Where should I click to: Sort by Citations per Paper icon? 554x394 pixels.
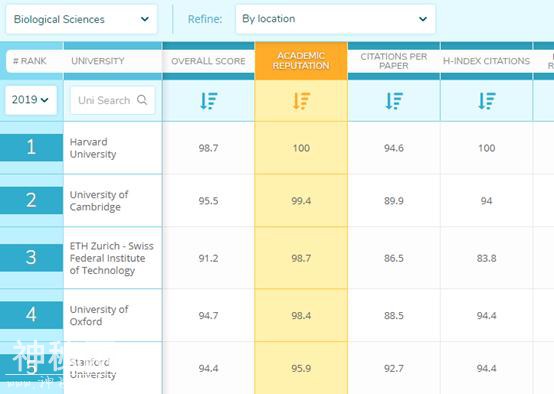[394, 101]
